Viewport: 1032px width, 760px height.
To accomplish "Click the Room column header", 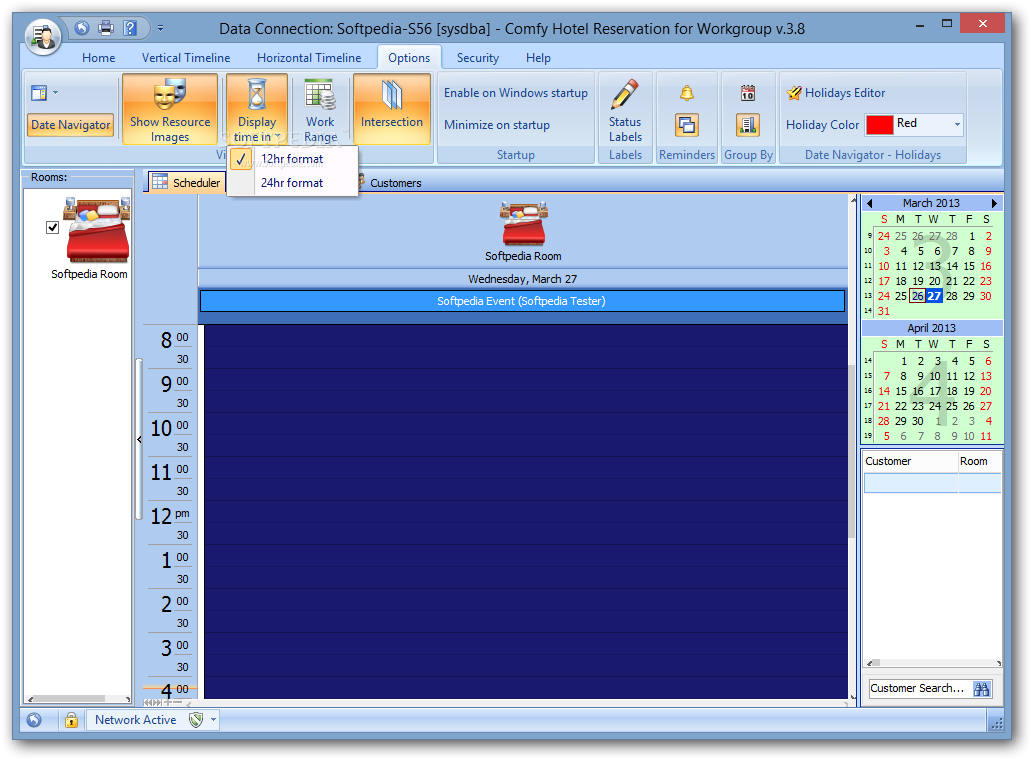I will click(979, 461).
